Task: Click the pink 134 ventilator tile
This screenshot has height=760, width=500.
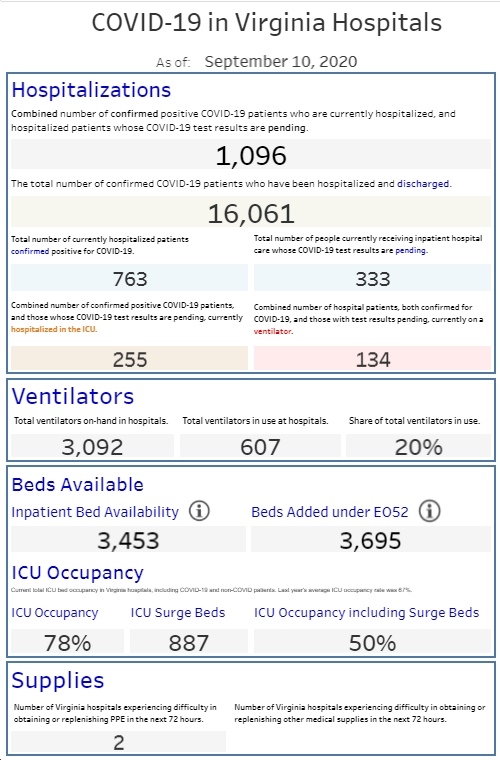Action: click(372, 358)
